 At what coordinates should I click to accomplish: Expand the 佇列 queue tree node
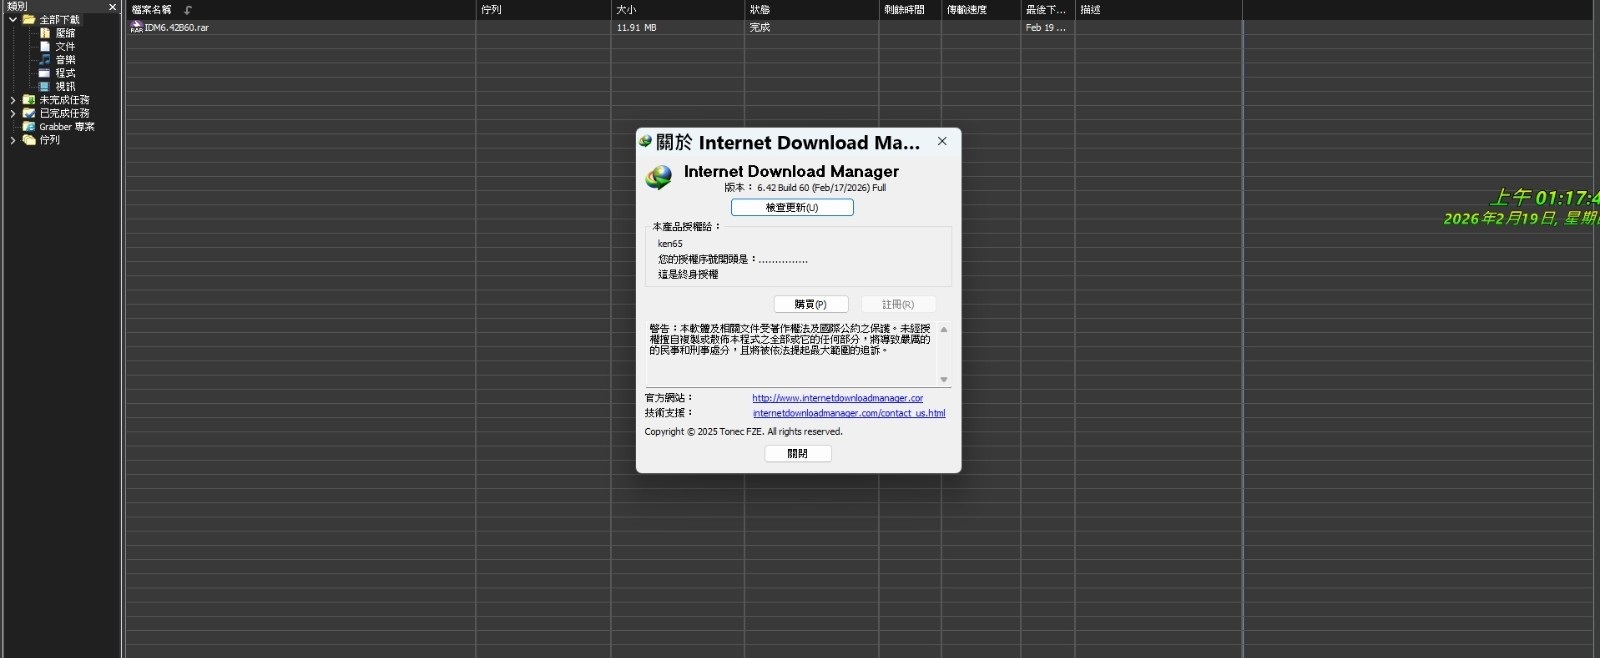[x=13, y=140]
